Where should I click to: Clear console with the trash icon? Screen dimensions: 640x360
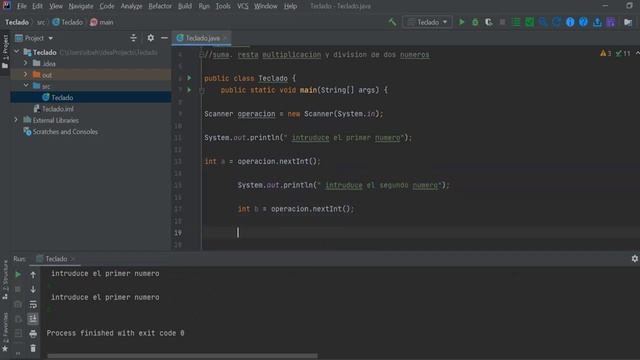[33, 348]
